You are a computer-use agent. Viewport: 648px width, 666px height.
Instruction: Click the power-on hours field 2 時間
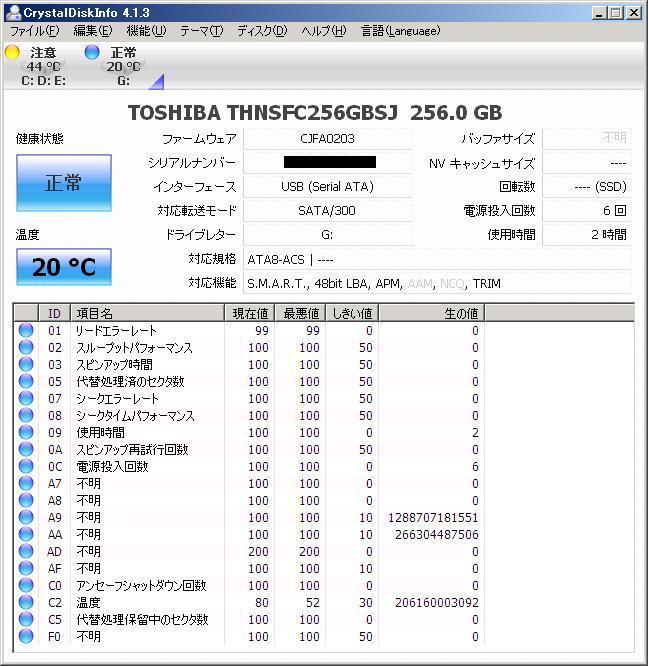click(587, 235)
